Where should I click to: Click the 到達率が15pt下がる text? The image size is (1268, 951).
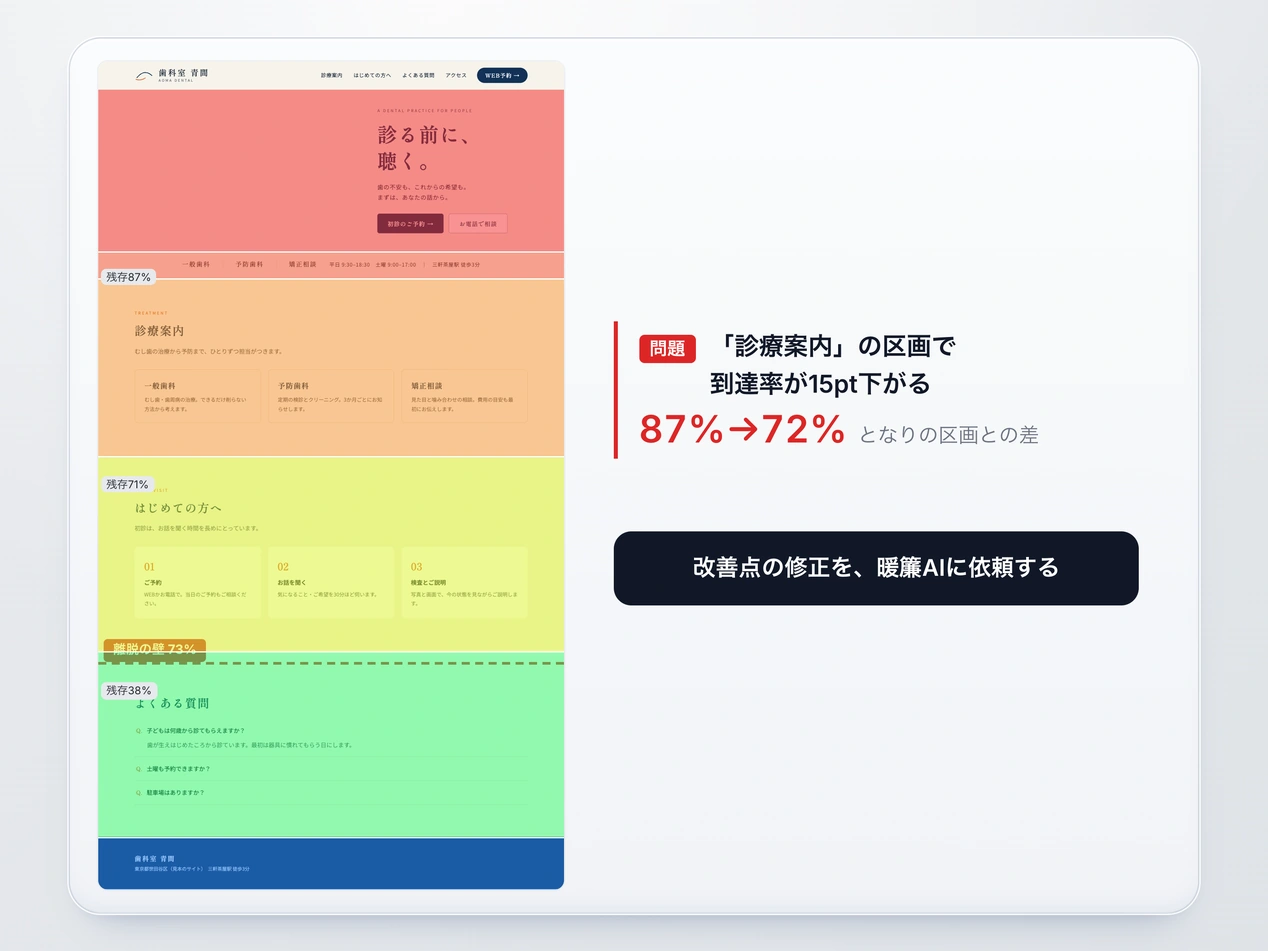pyautogui.click(x=820, y=383)
